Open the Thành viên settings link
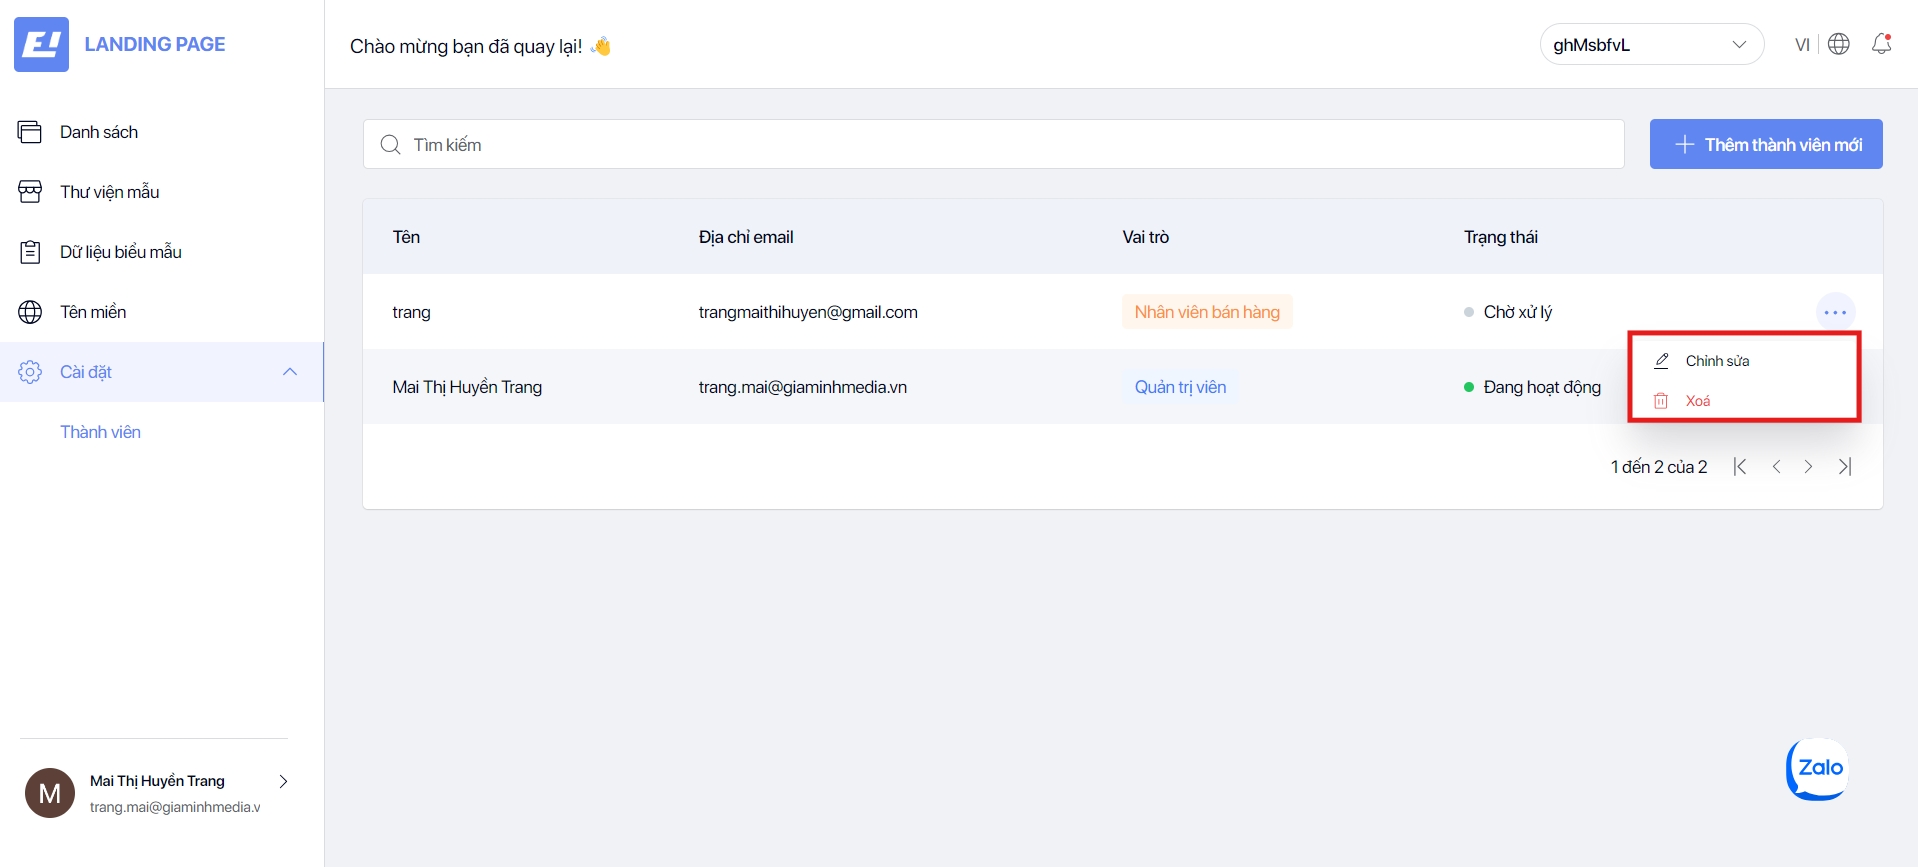1918x867 pixels. (100, 432)
